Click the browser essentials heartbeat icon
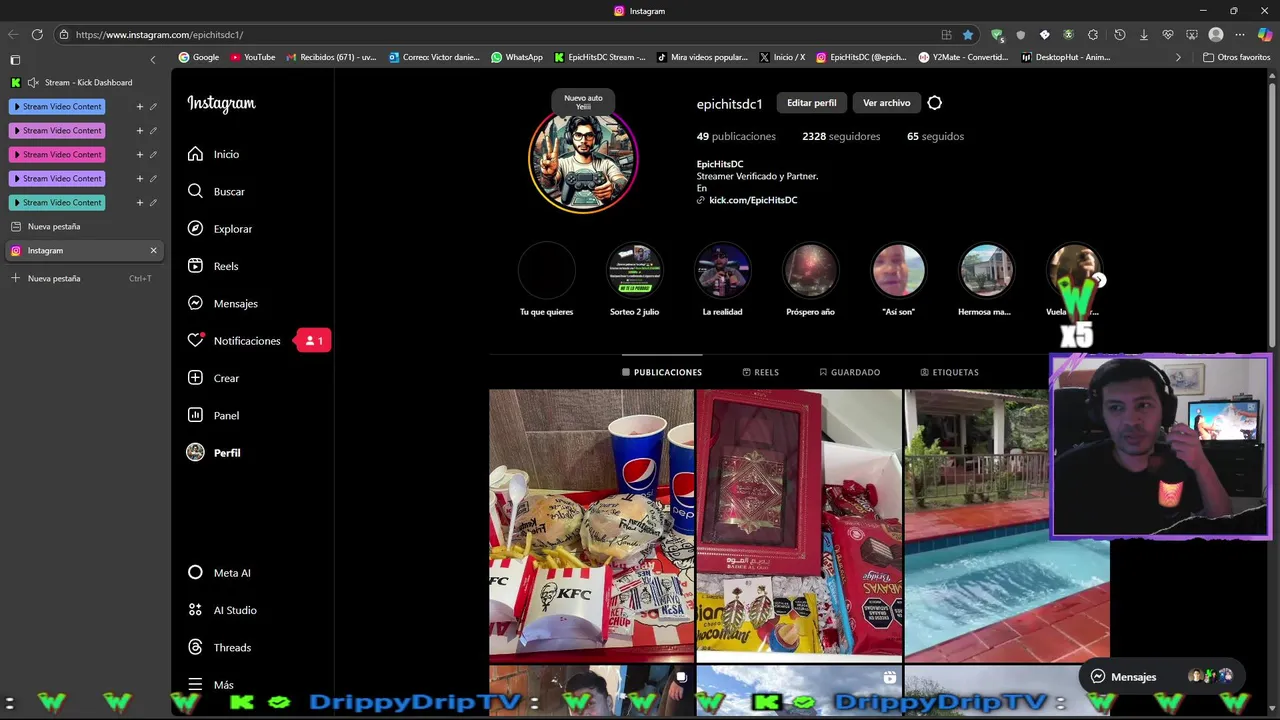The image size is (1280, 720). [x=1168, y=34]
